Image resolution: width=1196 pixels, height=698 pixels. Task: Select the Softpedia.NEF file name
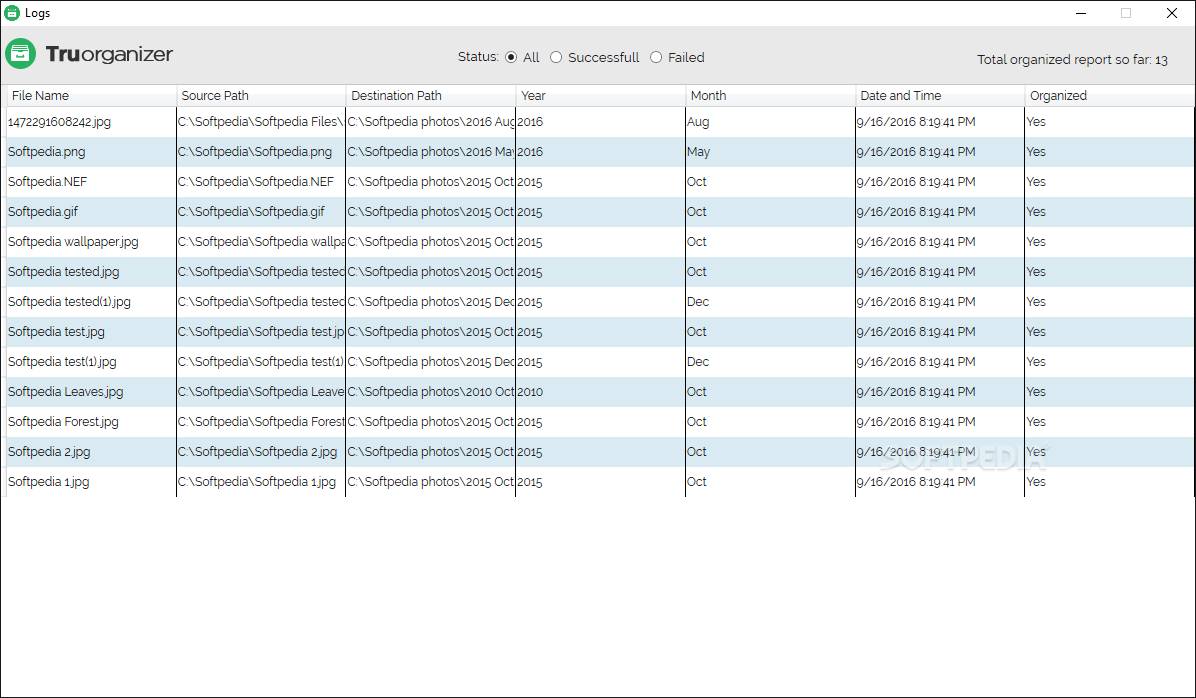pos(47,182)
